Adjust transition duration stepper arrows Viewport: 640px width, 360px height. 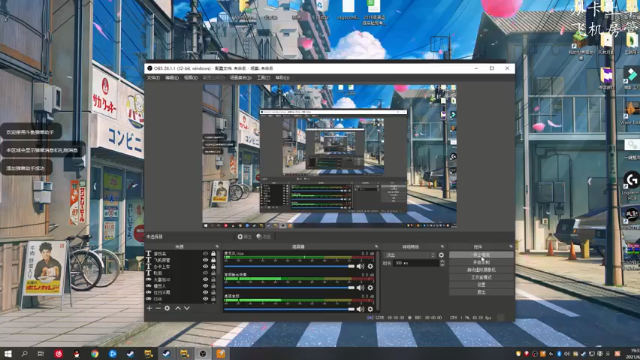click(x=442, y=263)
